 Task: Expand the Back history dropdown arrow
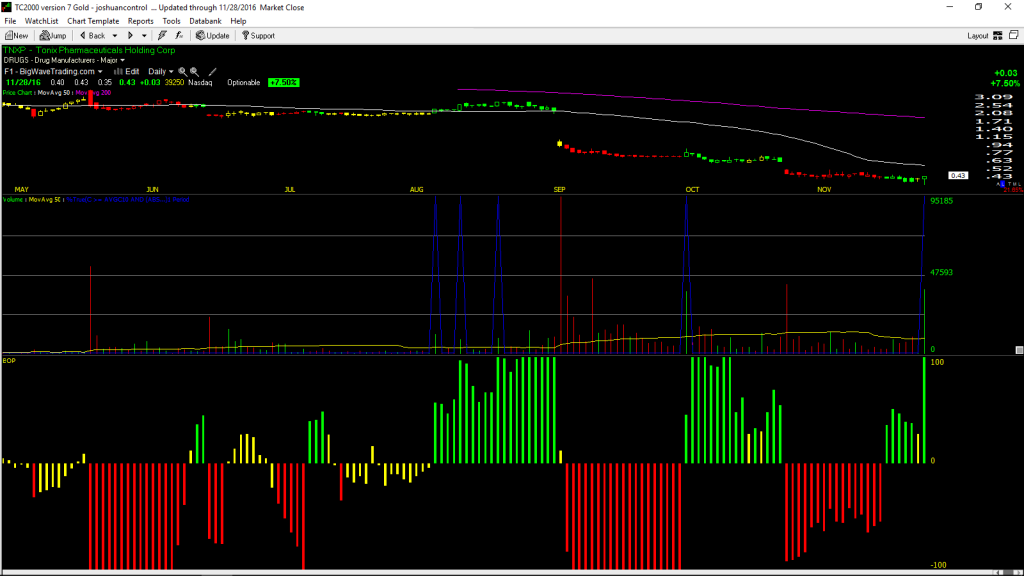coord(115,36)
